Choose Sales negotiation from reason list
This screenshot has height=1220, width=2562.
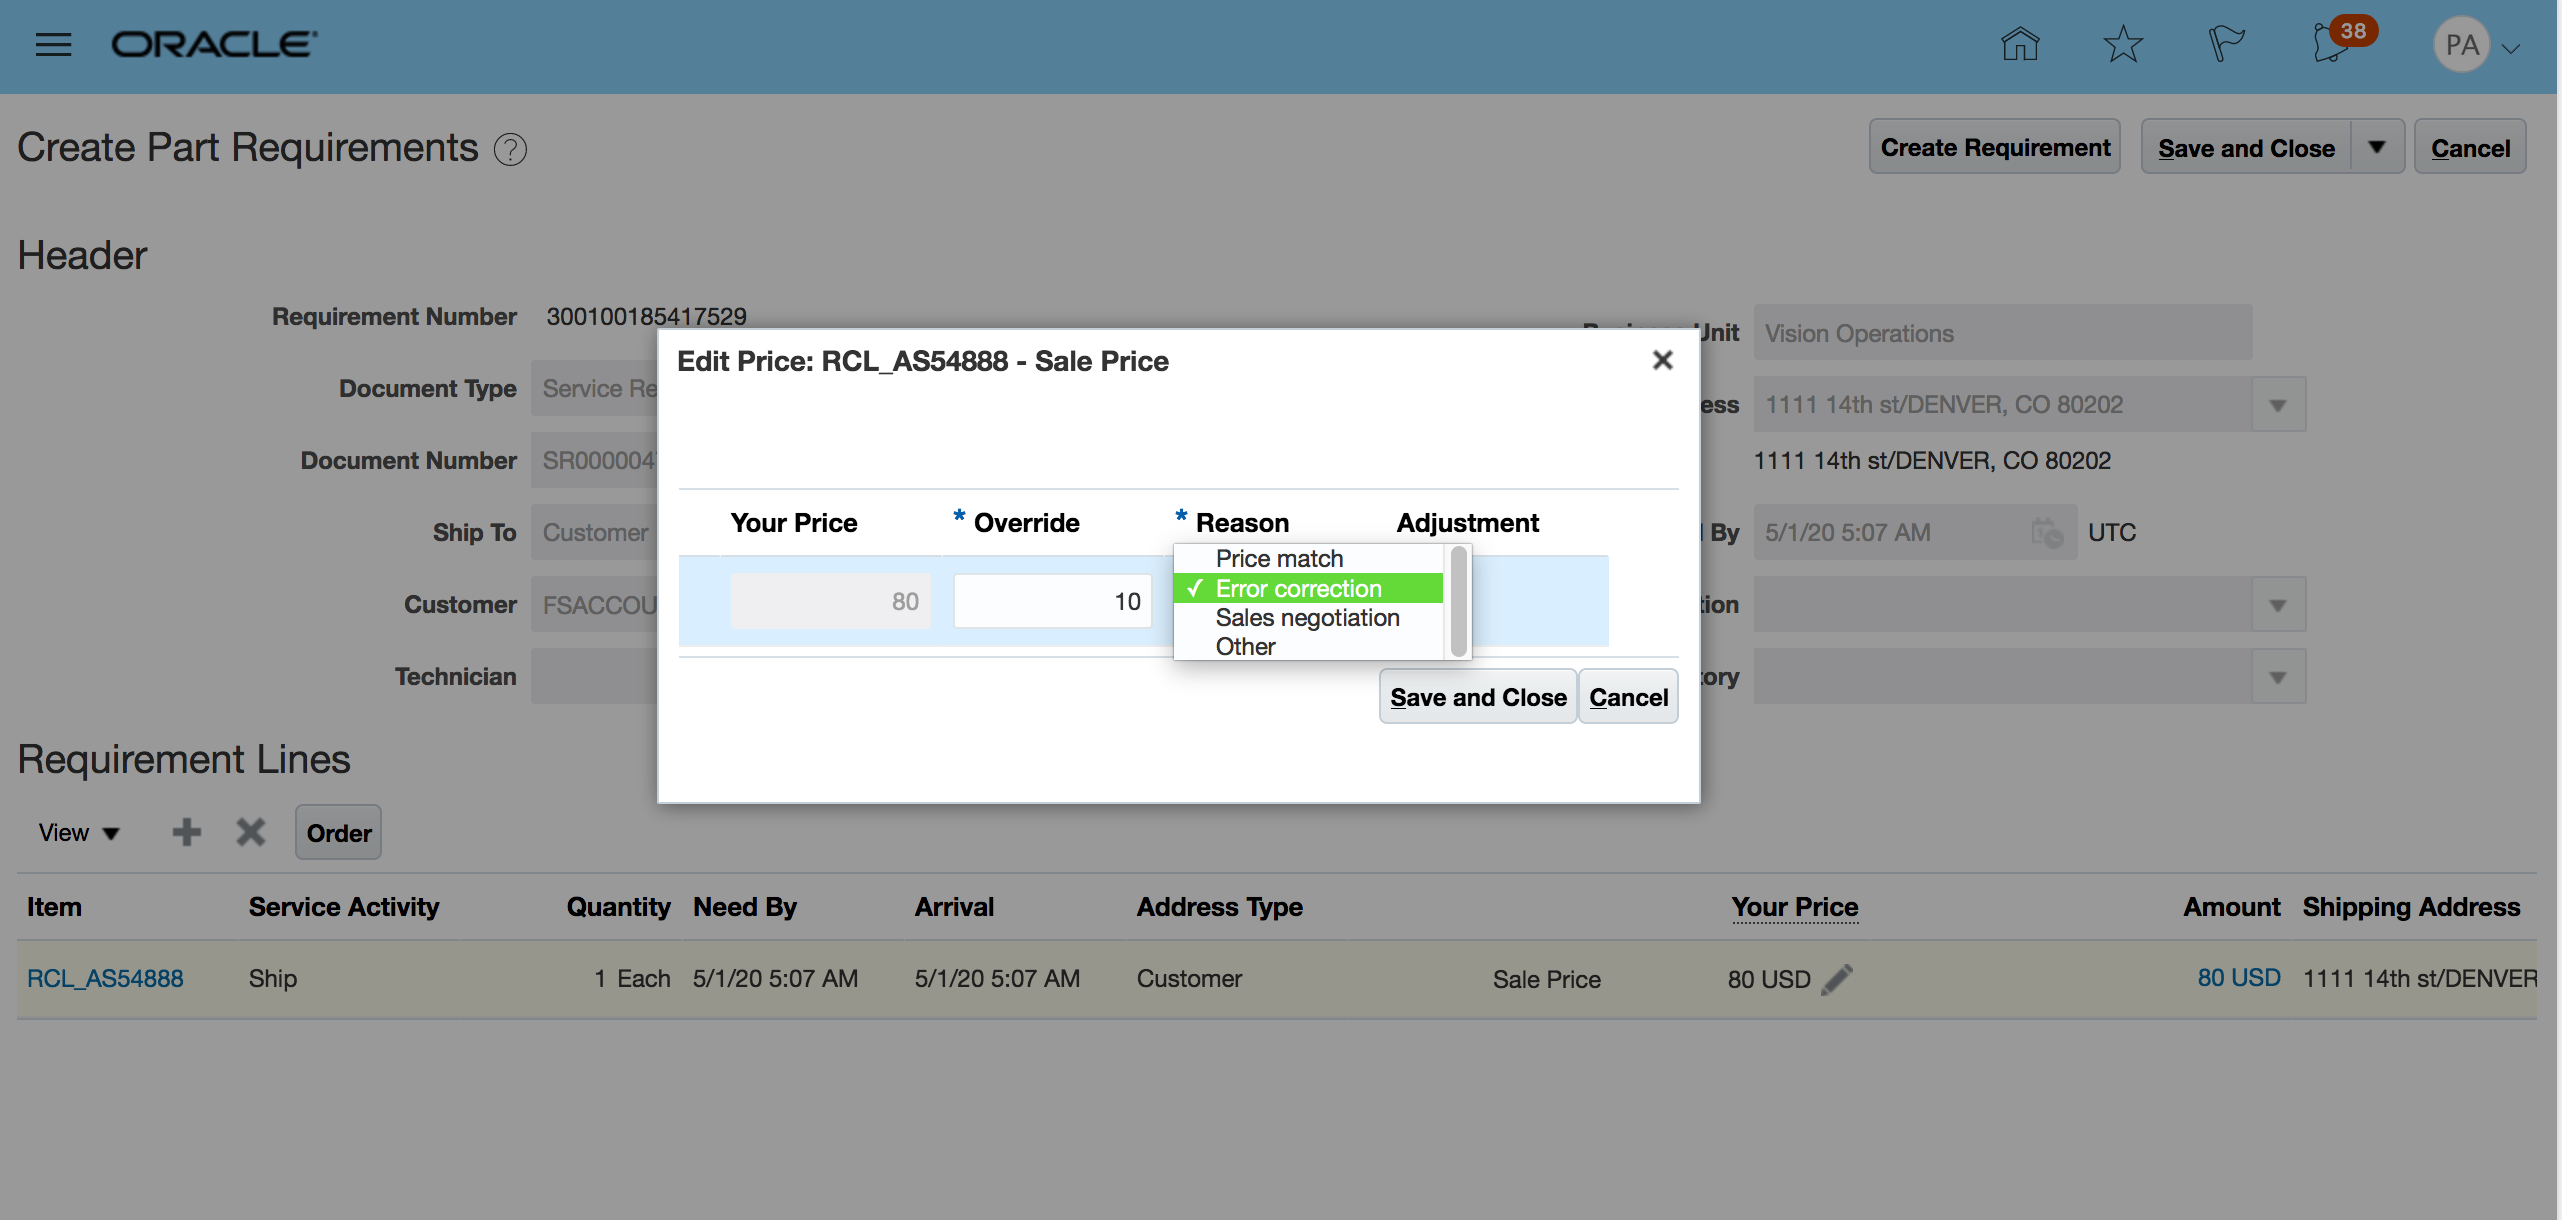click(x=1307, y=618)
